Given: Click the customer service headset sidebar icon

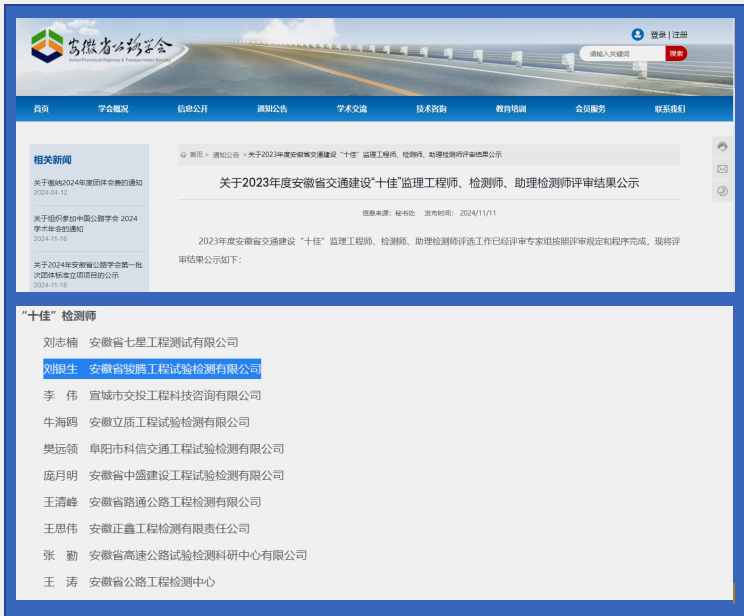Looking at the screenshot, I should [722, 147].
